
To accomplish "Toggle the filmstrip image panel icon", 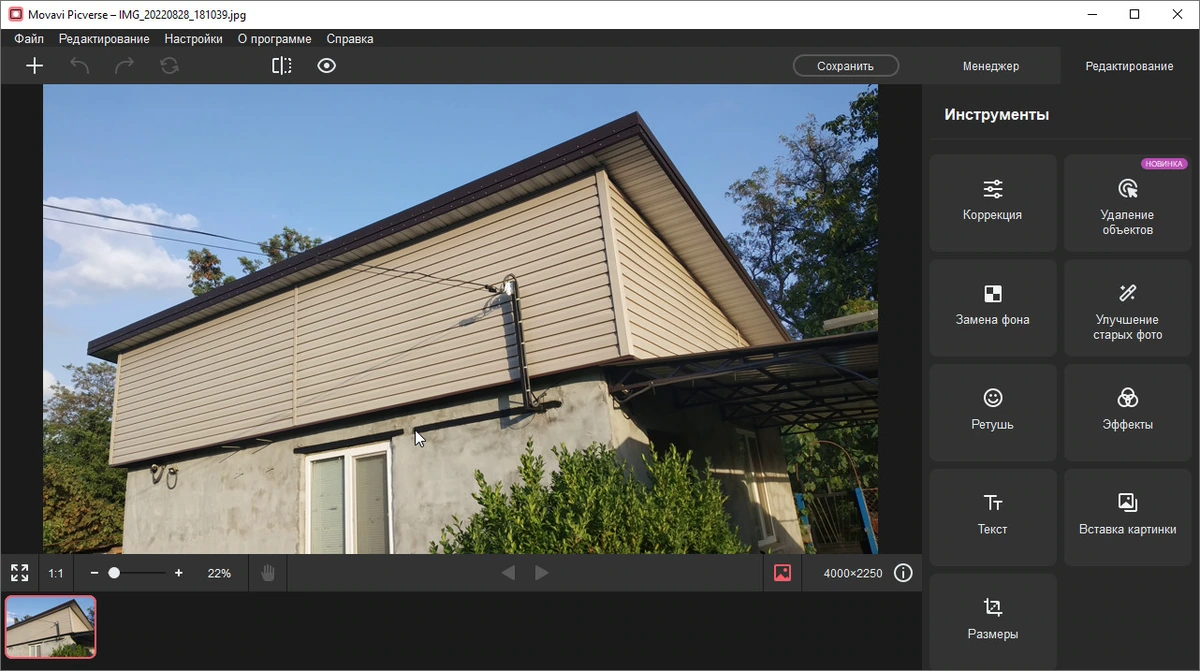I will click(x=782, y=573).
